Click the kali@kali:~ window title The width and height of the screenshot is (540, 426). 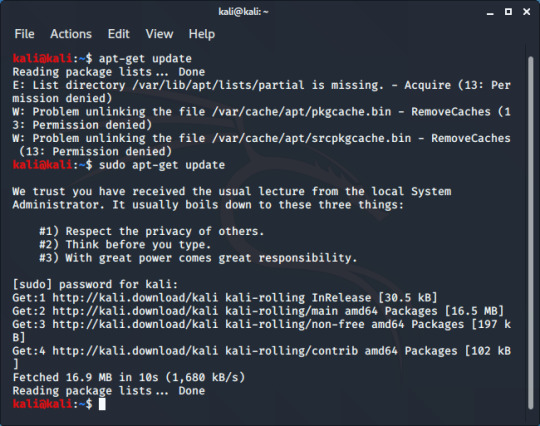point(243,12)
